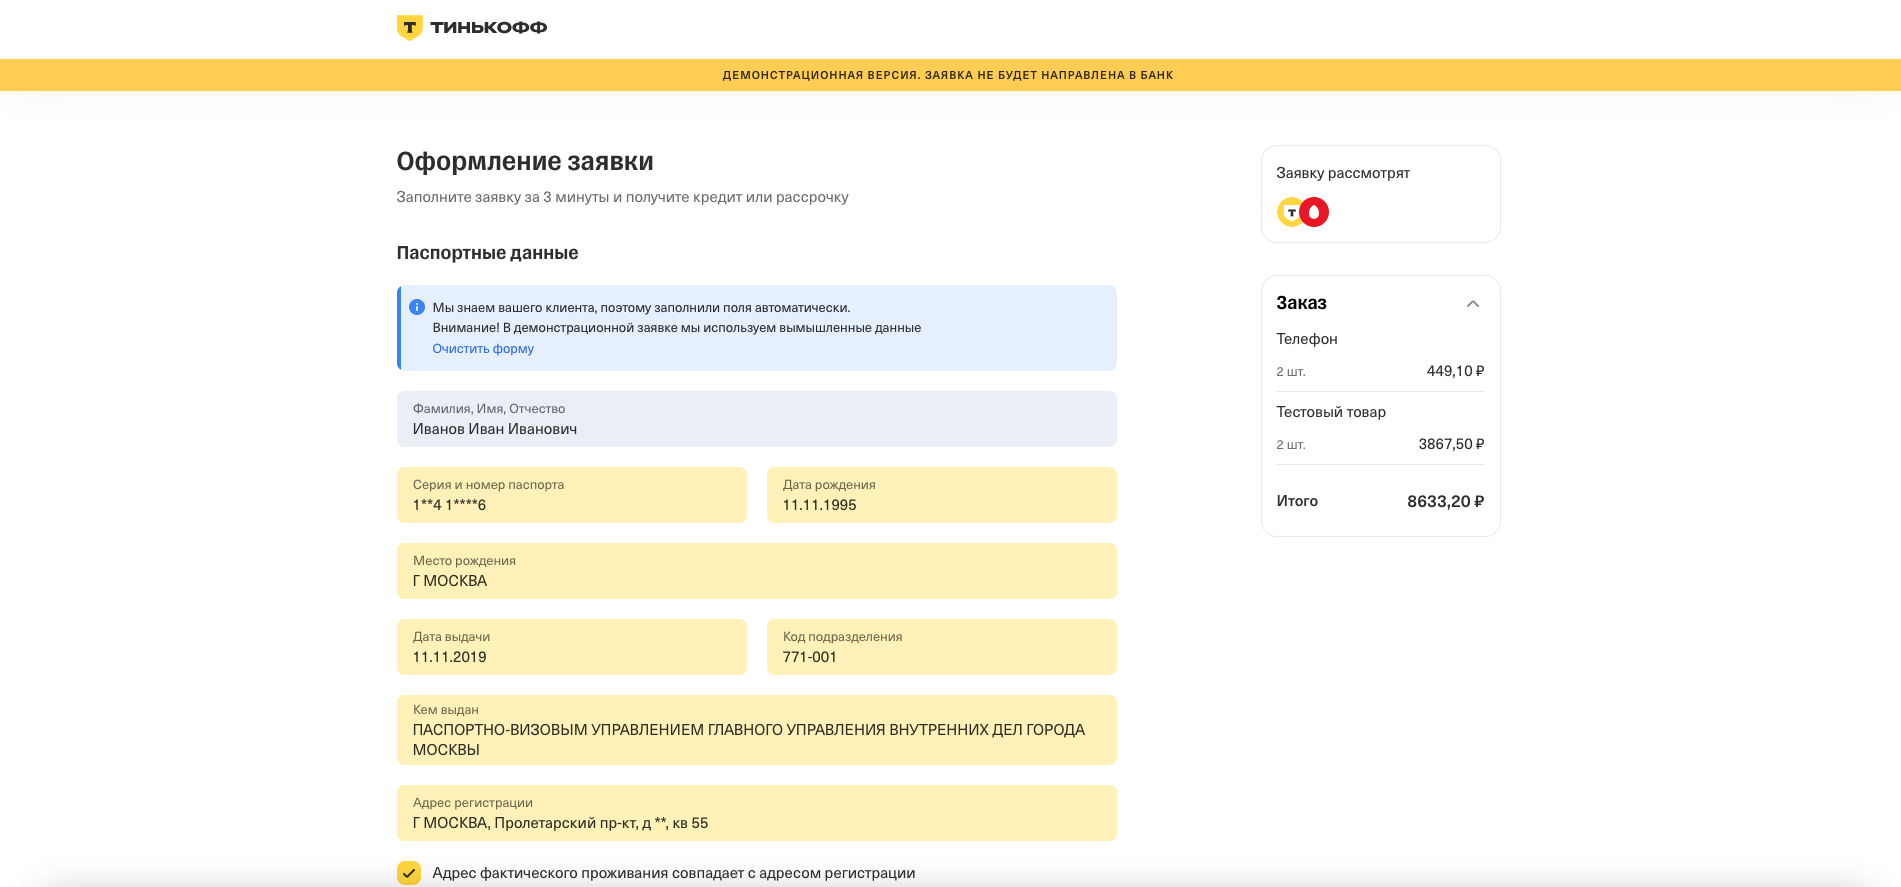Click Очистить форму link

(x=483, y=349)
